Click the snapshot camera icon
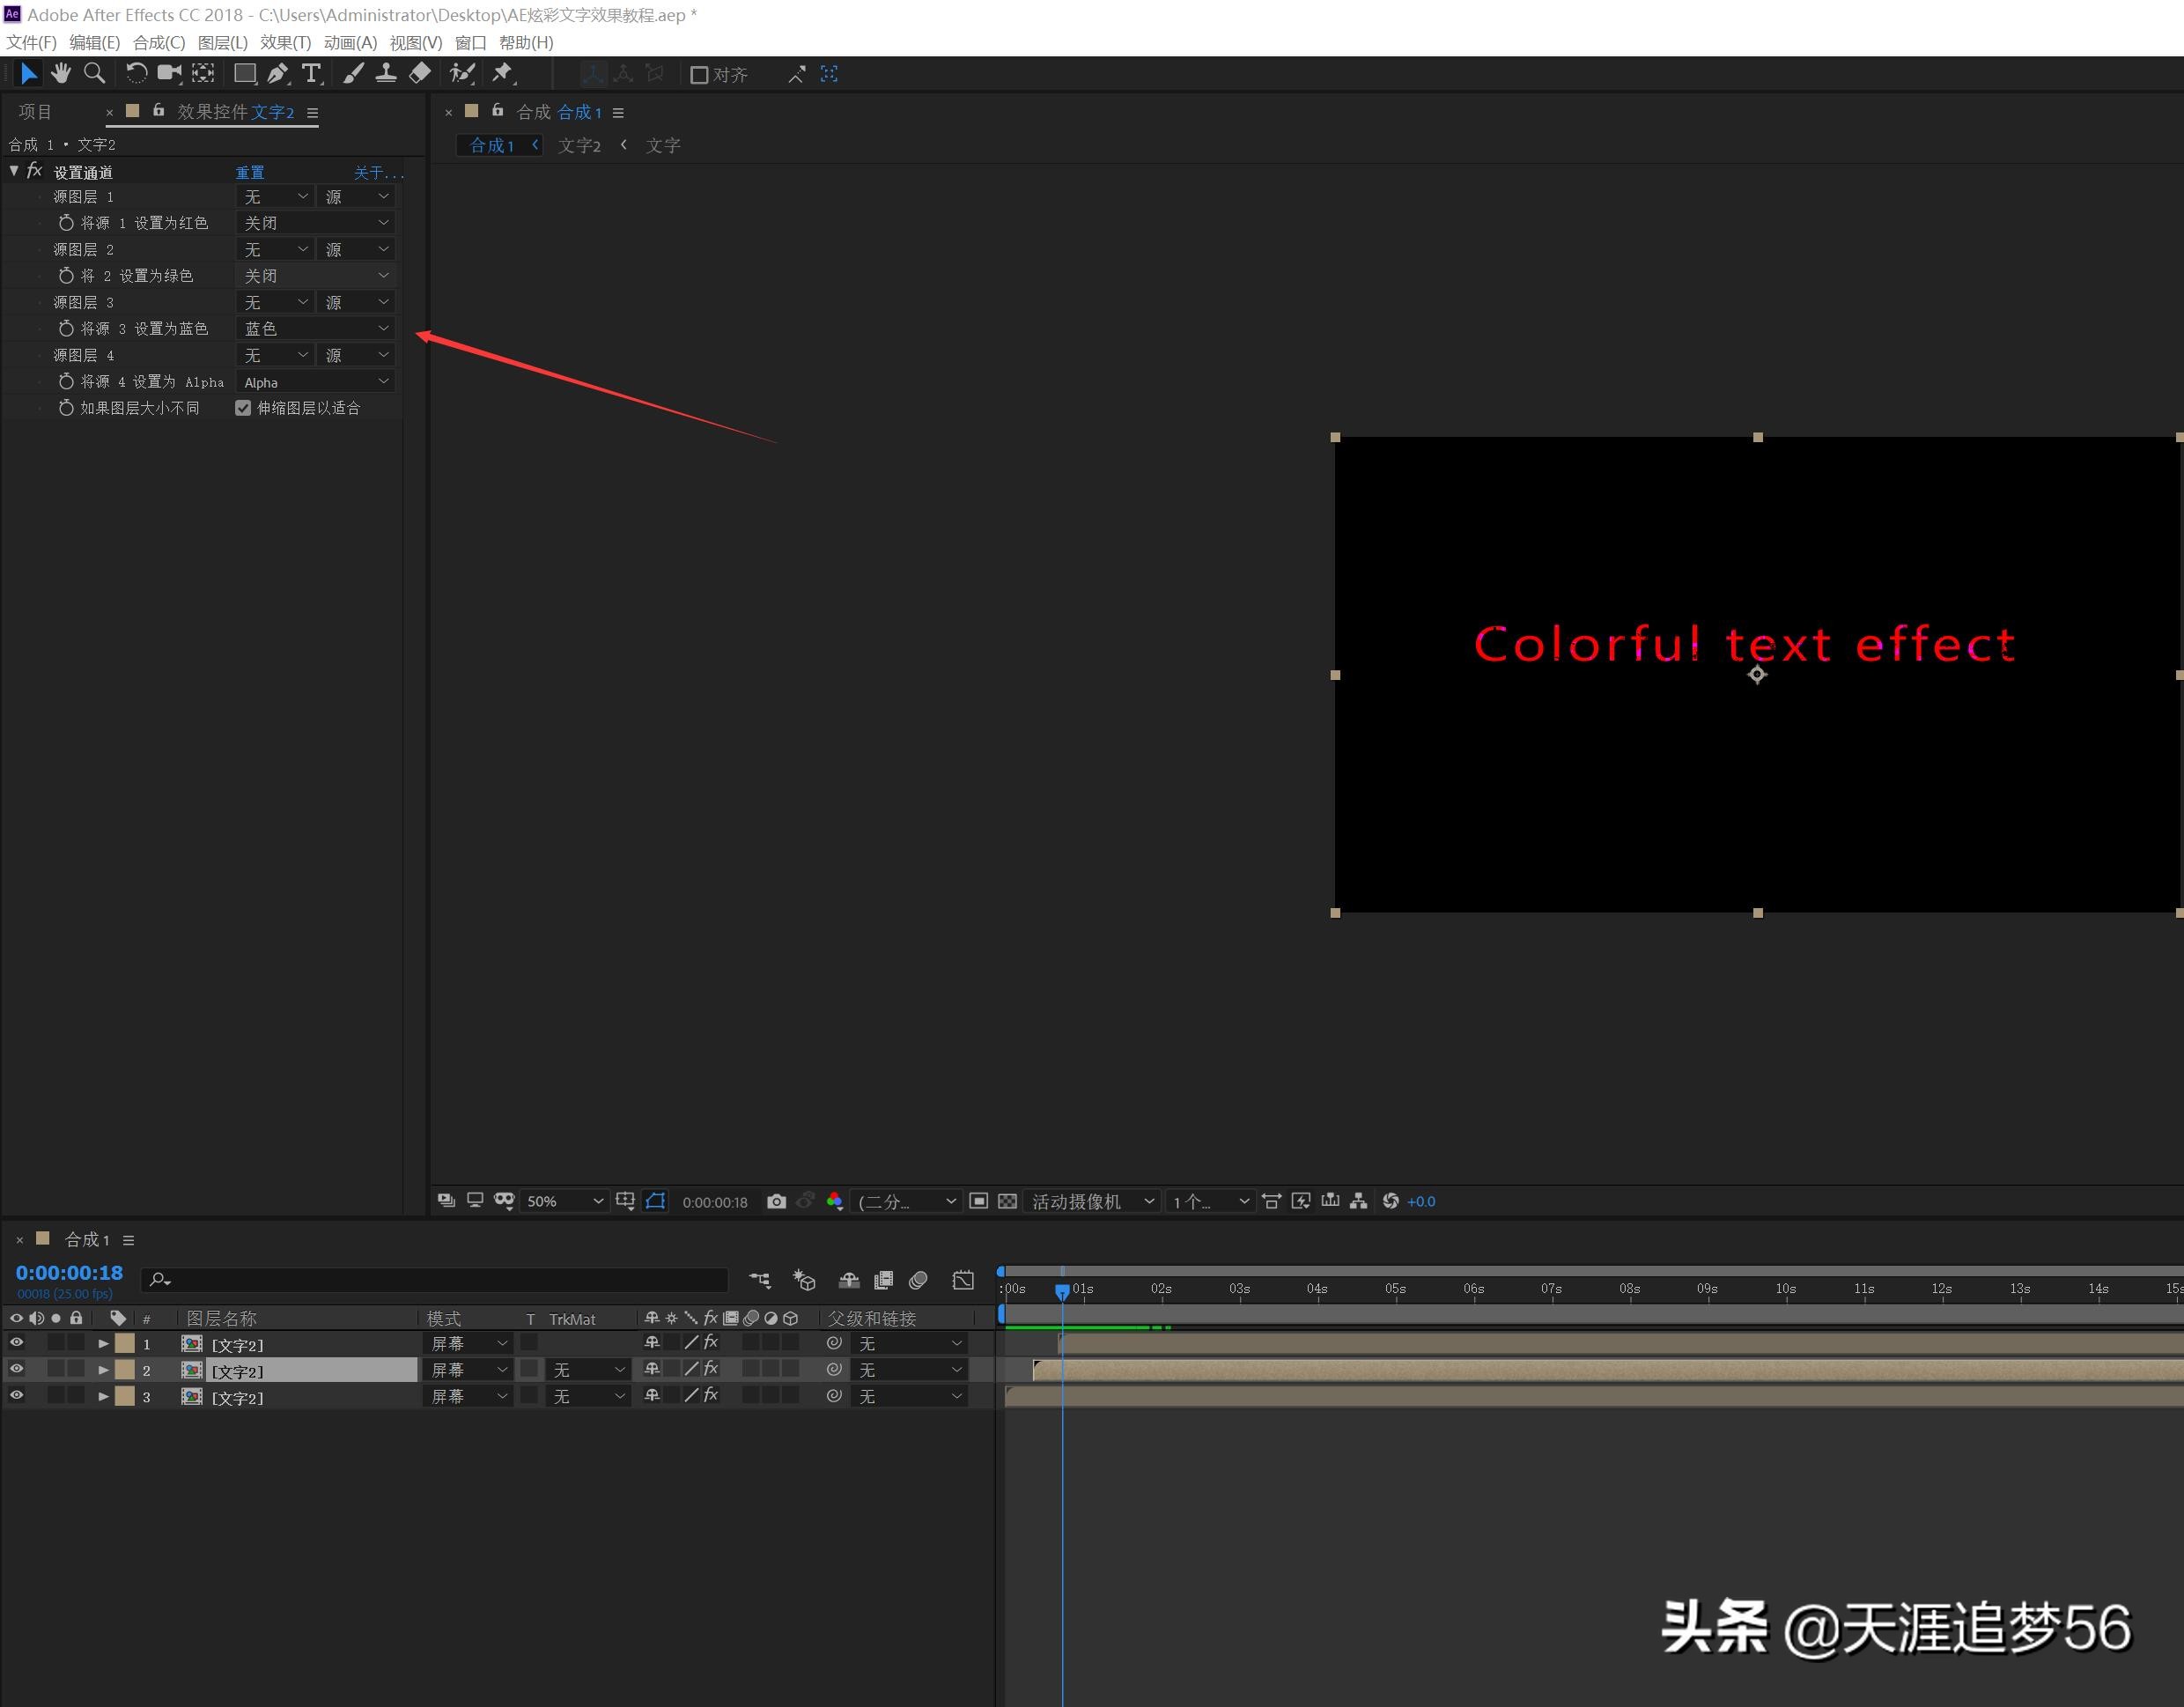 [x=776, y=1201]
